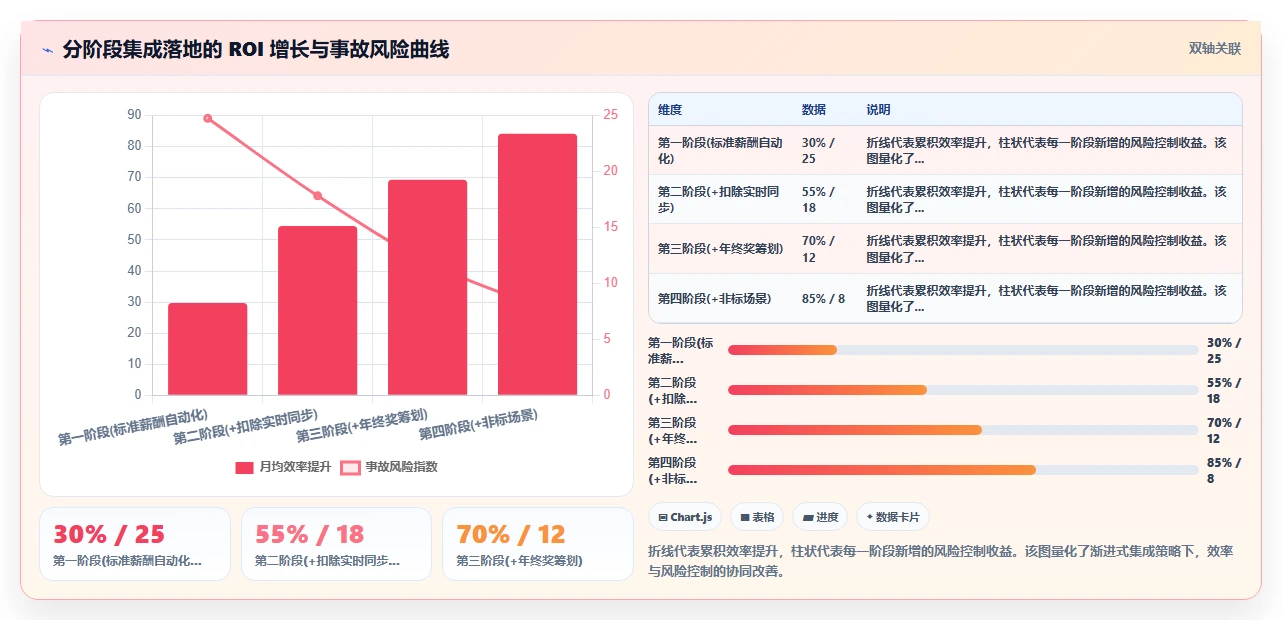Click the 月均效率提升 red legend swatch
Screen dimensions: 1282x620
(x=245, y=467)
